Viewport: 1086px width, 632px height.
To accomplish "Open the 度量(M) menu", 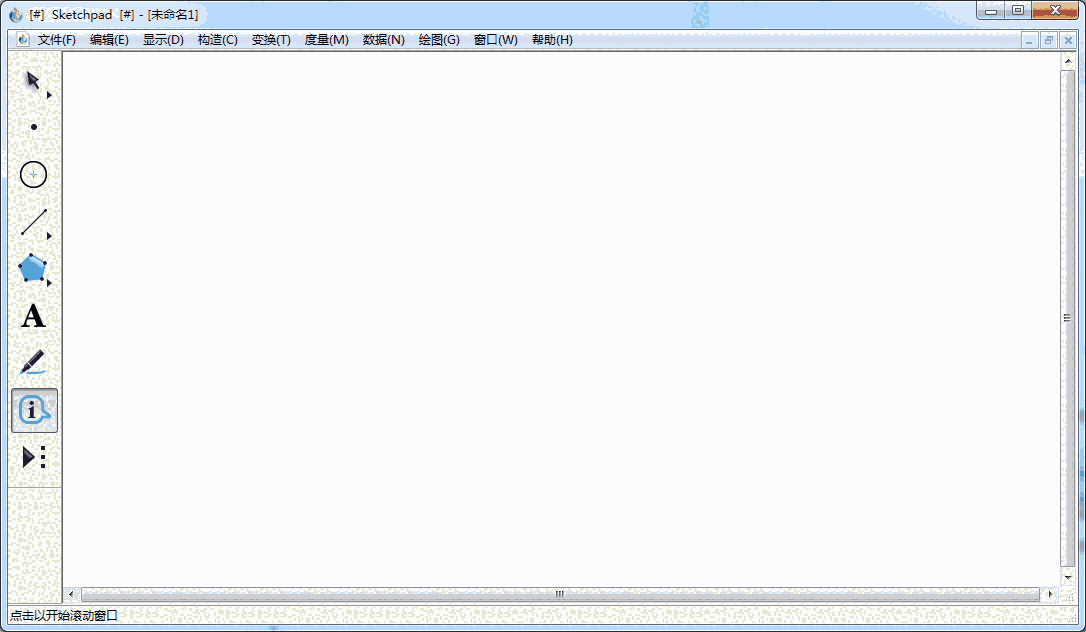I will click(x=327, y=40).
